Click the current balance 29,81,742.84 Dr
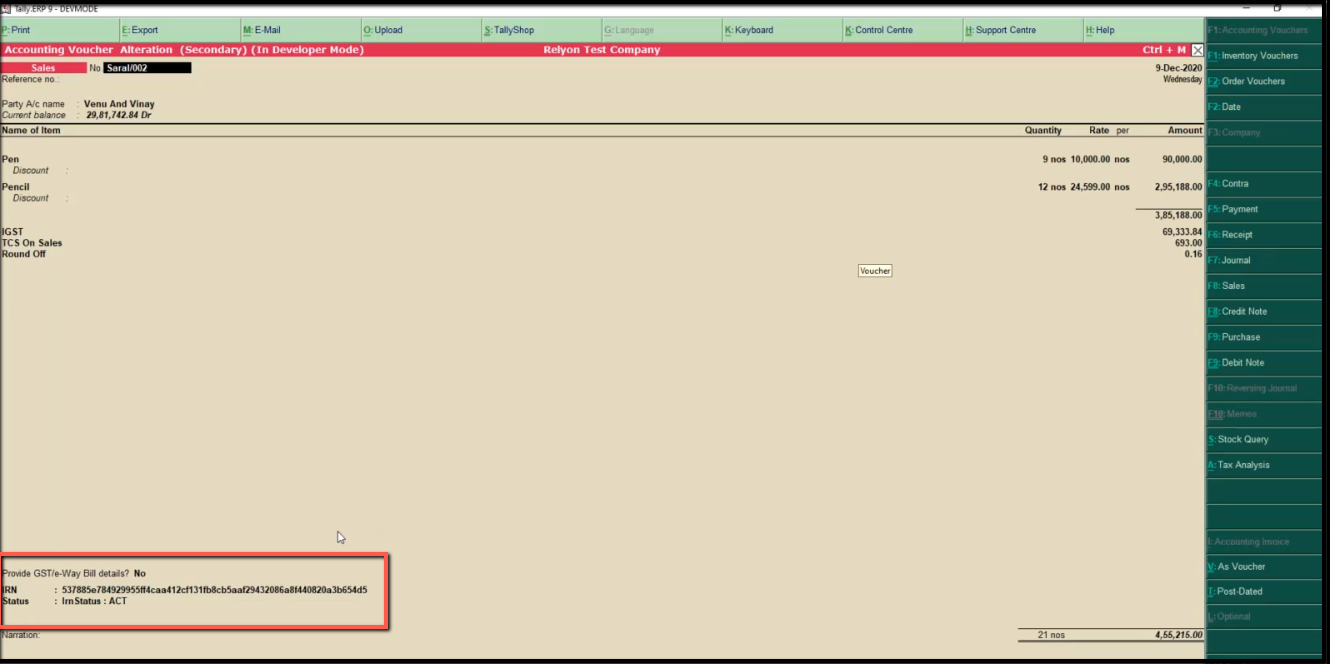 coord(118,115)
